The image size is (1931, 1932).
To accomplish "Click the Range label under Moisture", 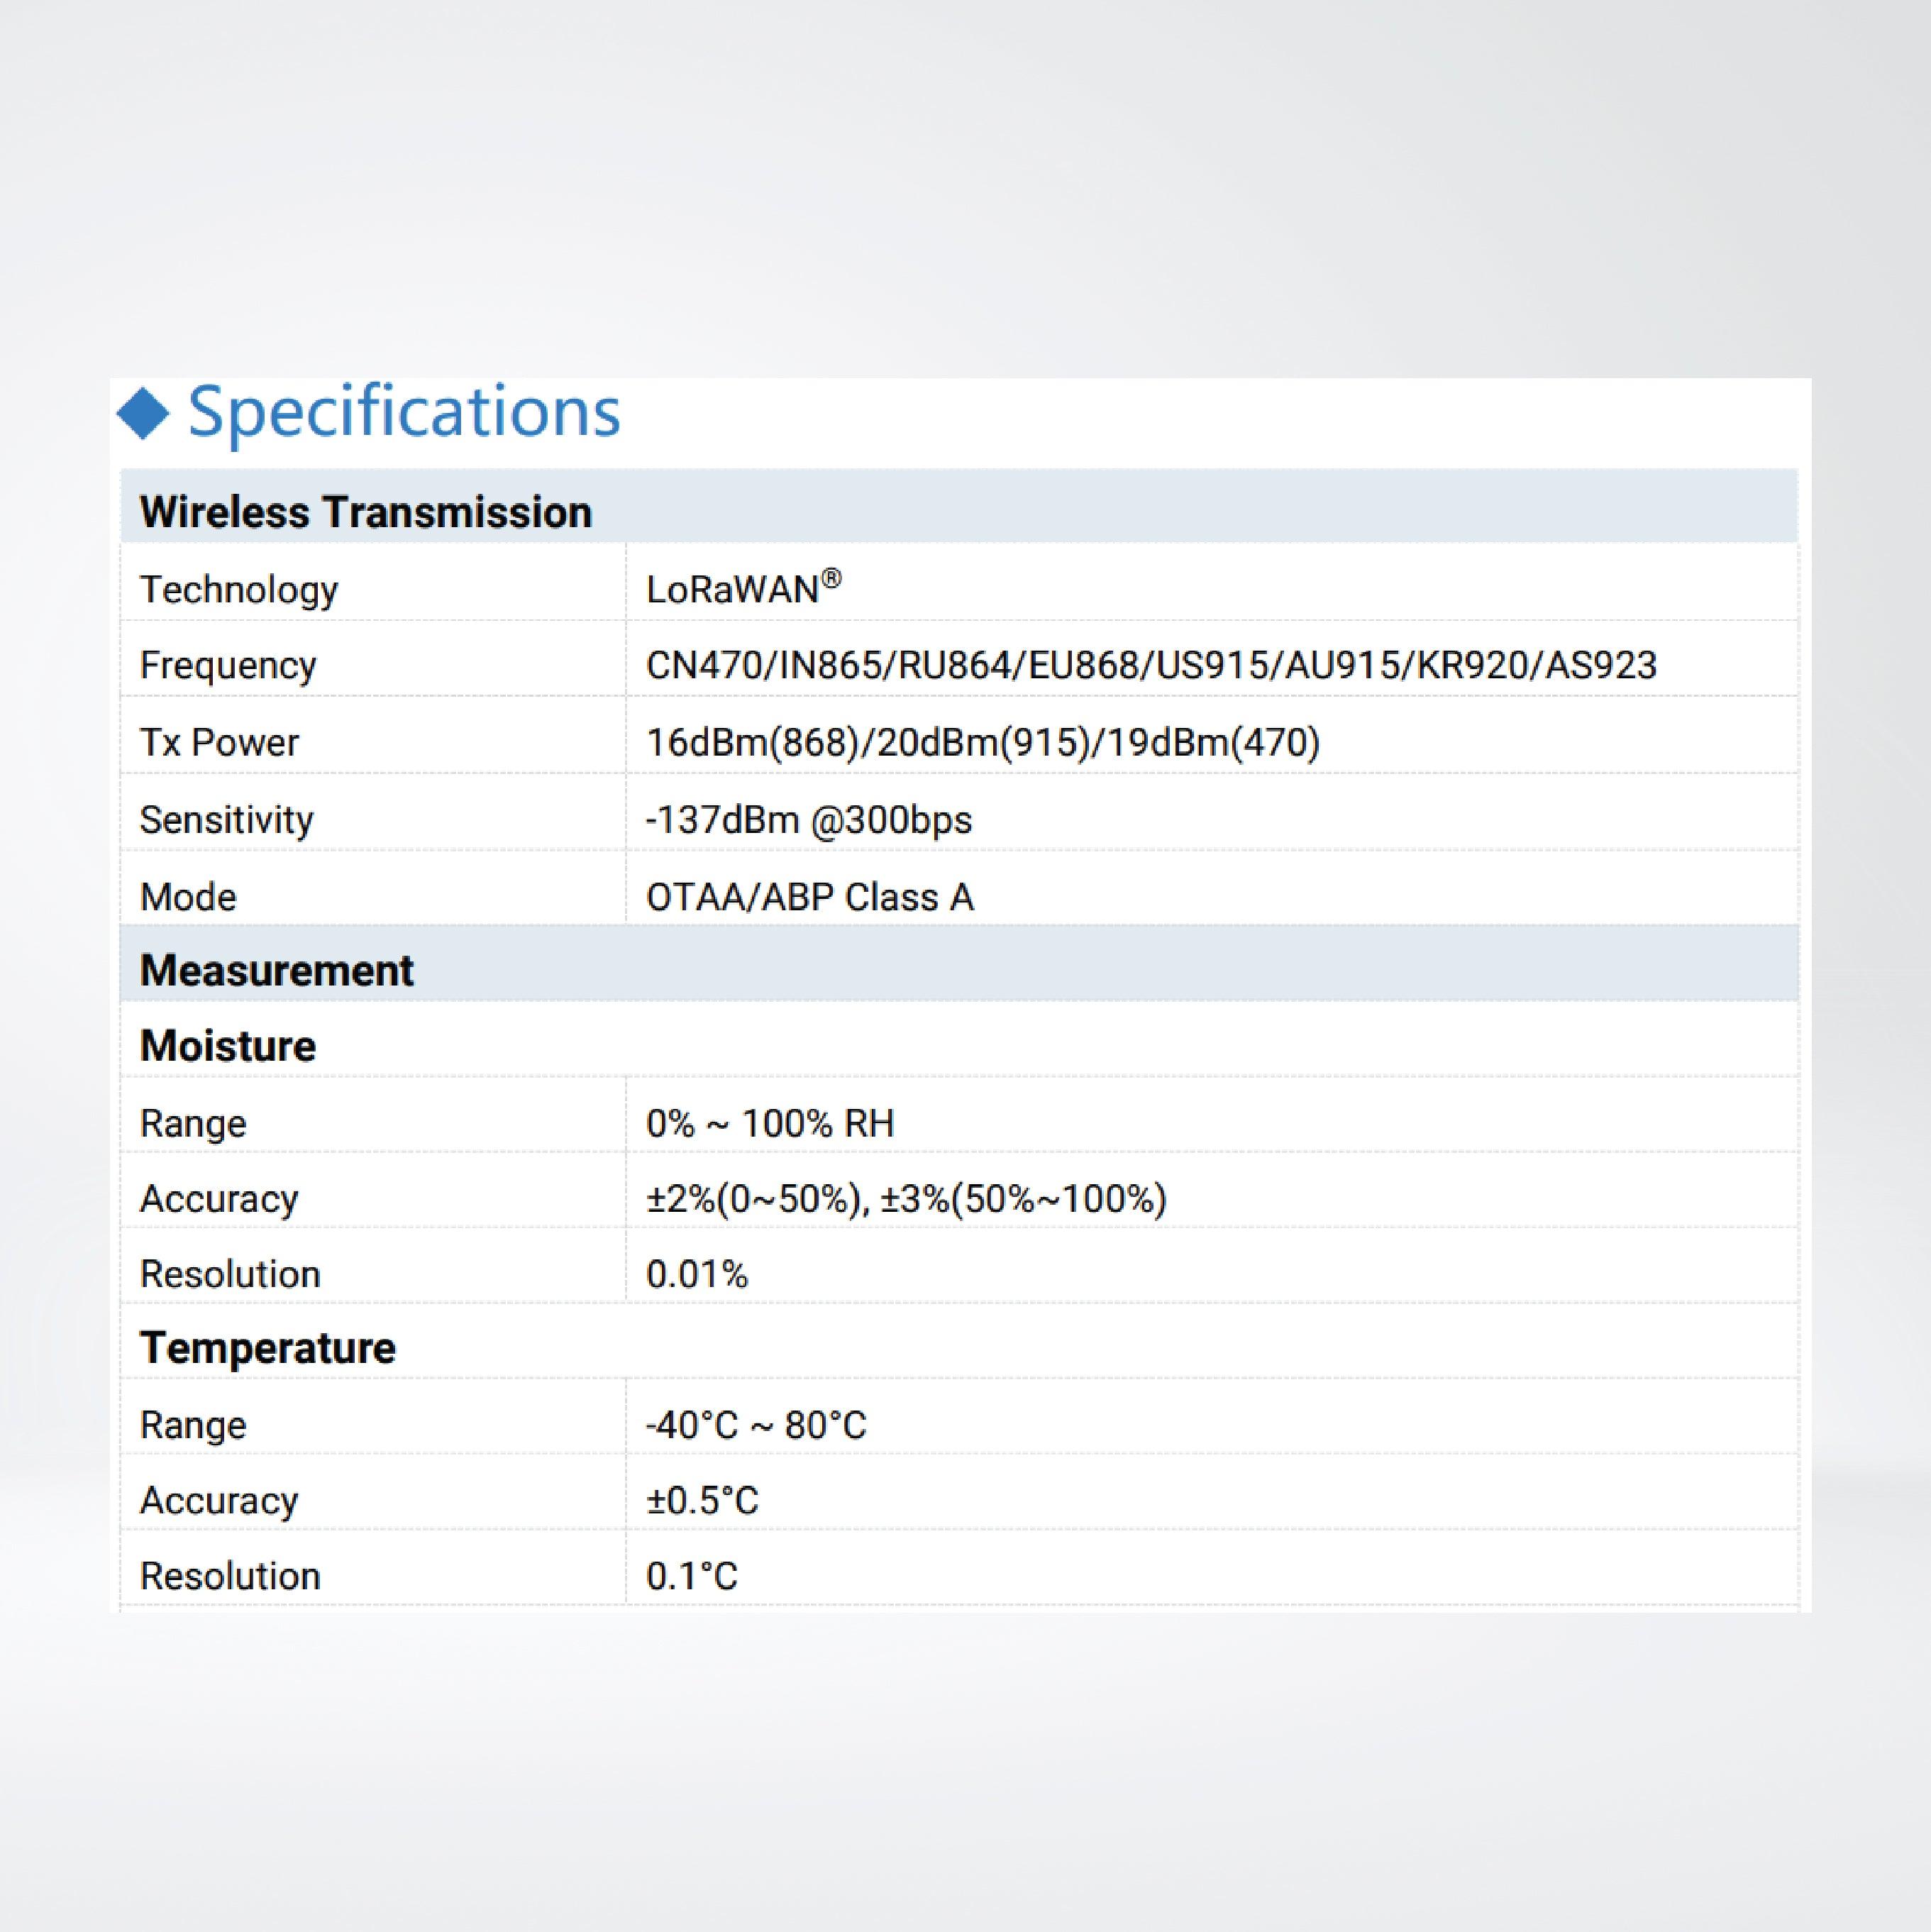I will tap(193, 1124).
